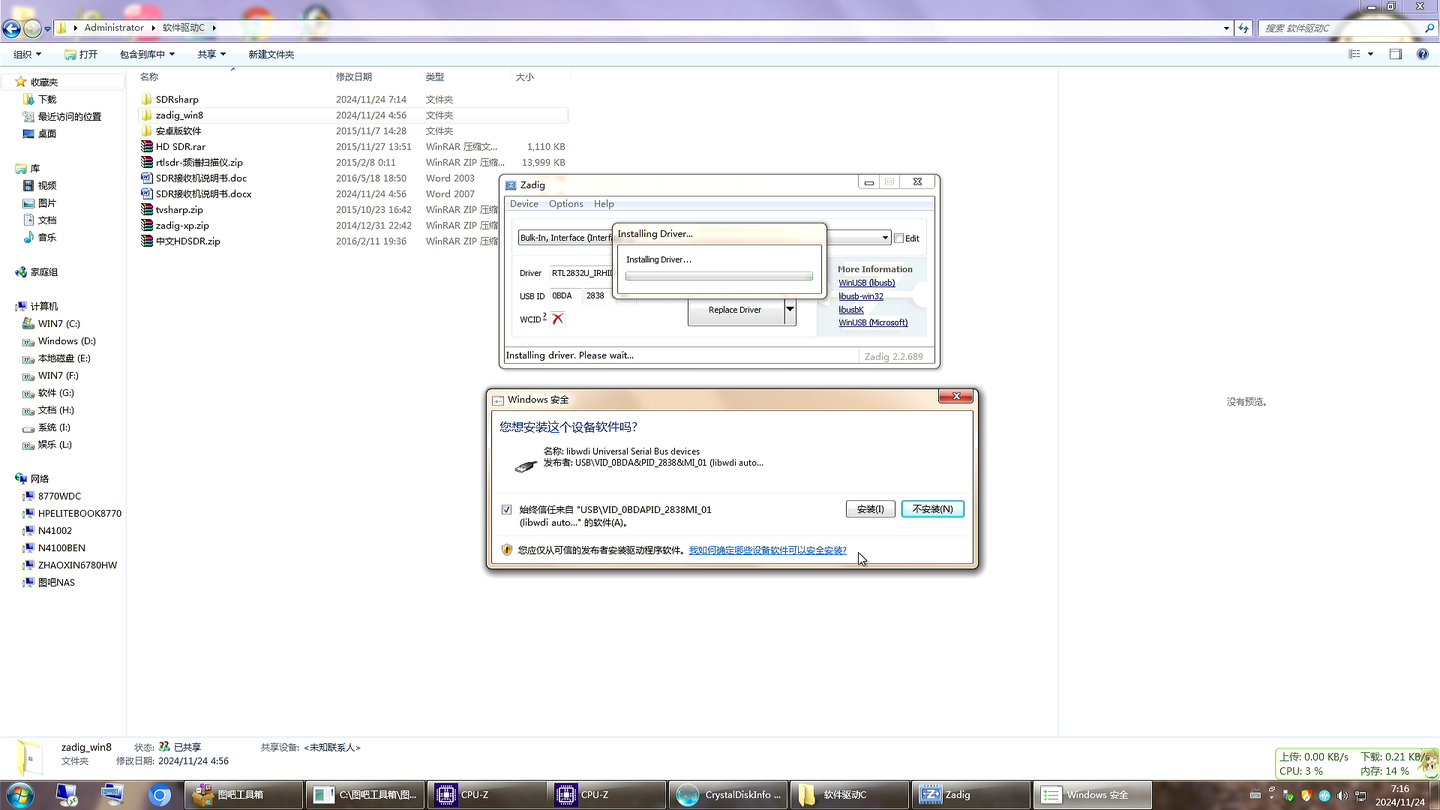This screenshot has width=1440, height=810.
Task: Select the rtlsdr-频谱扫描仪.zip archive
Action: coord(199,162)
